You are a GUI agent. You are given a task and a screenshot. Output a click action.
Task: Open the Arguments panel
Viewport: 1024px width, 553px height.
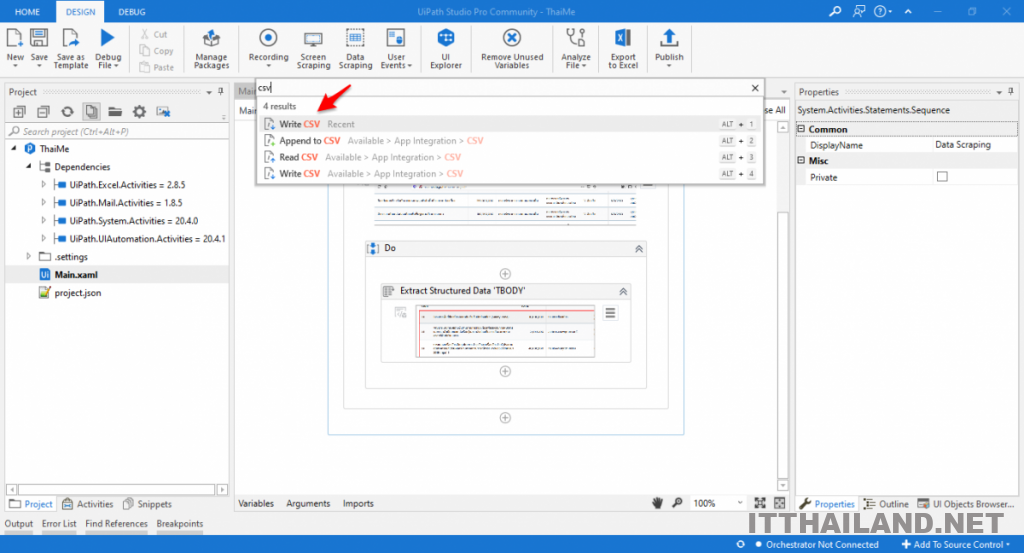pos(308,503)
